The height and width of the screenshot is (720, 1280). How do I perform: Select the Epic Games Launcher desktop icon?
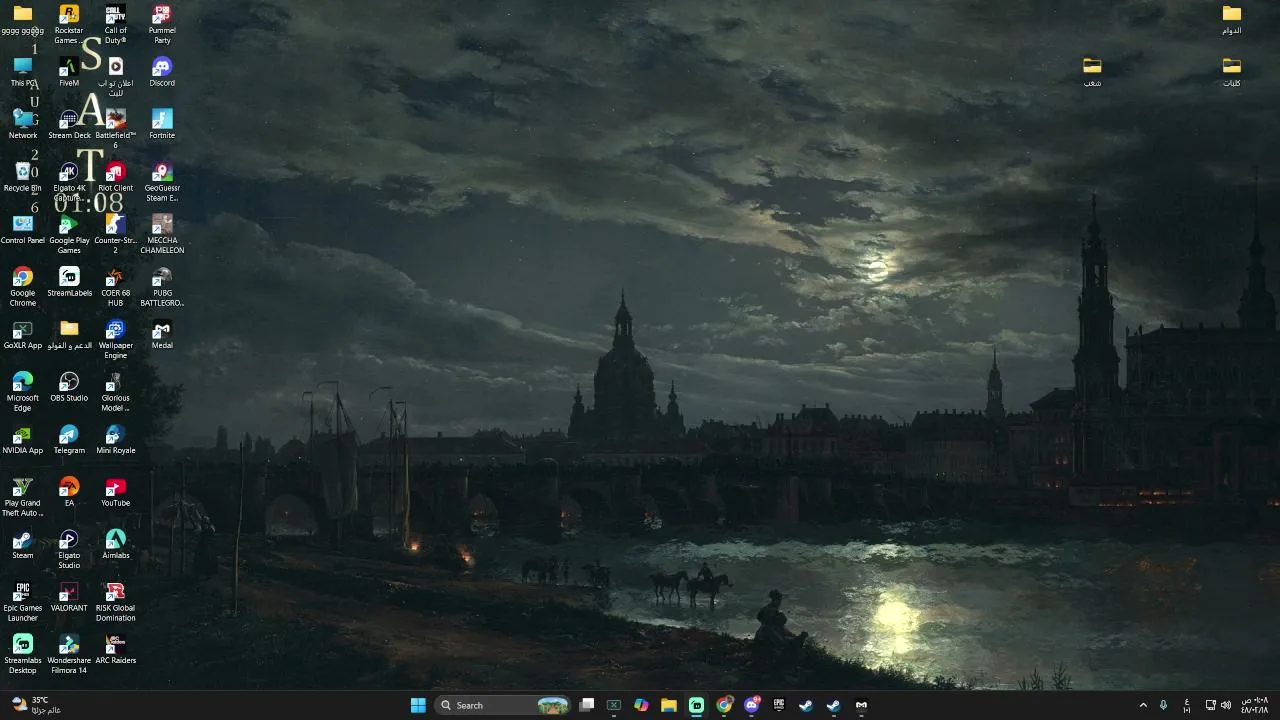(23, 602)
